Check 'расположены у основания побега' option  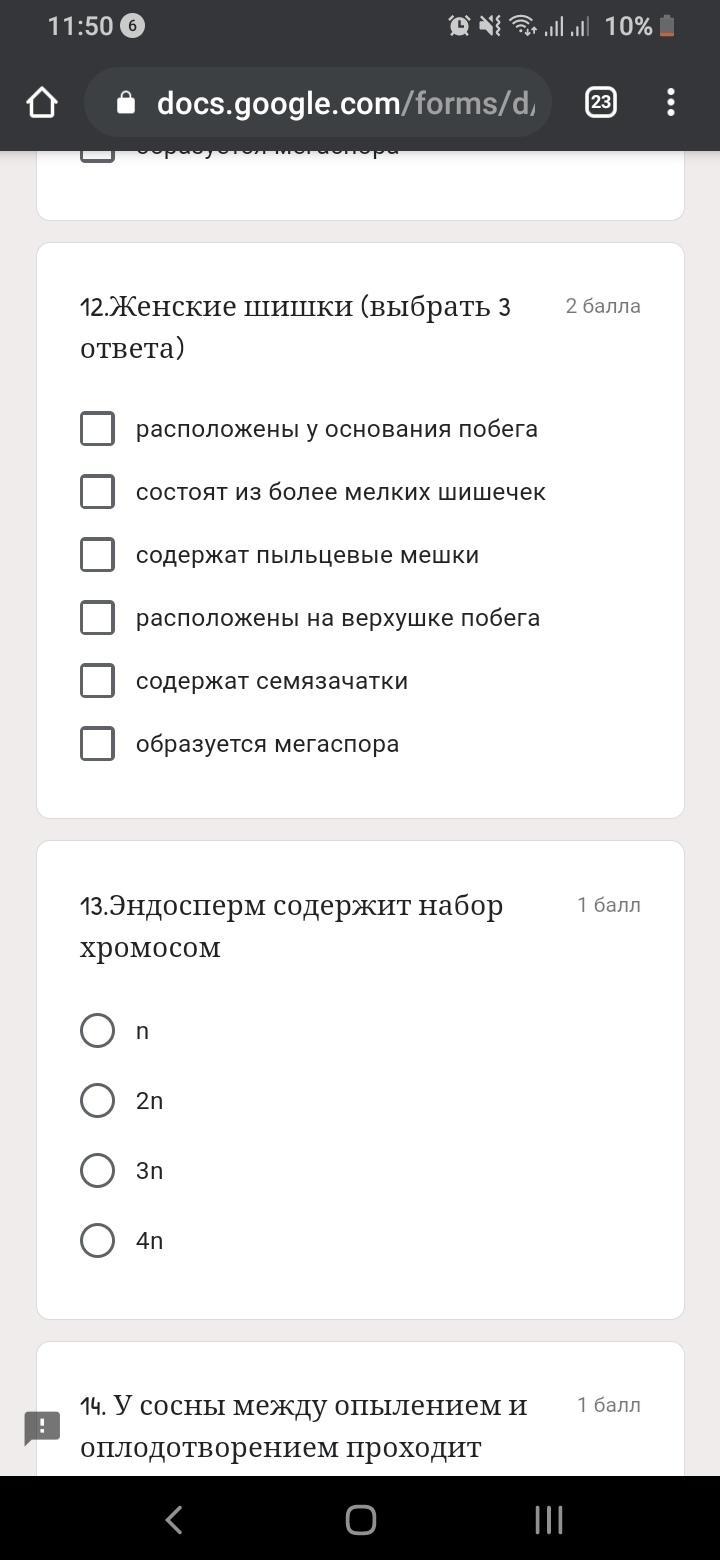pyautogui.click(x=97, y=429)
